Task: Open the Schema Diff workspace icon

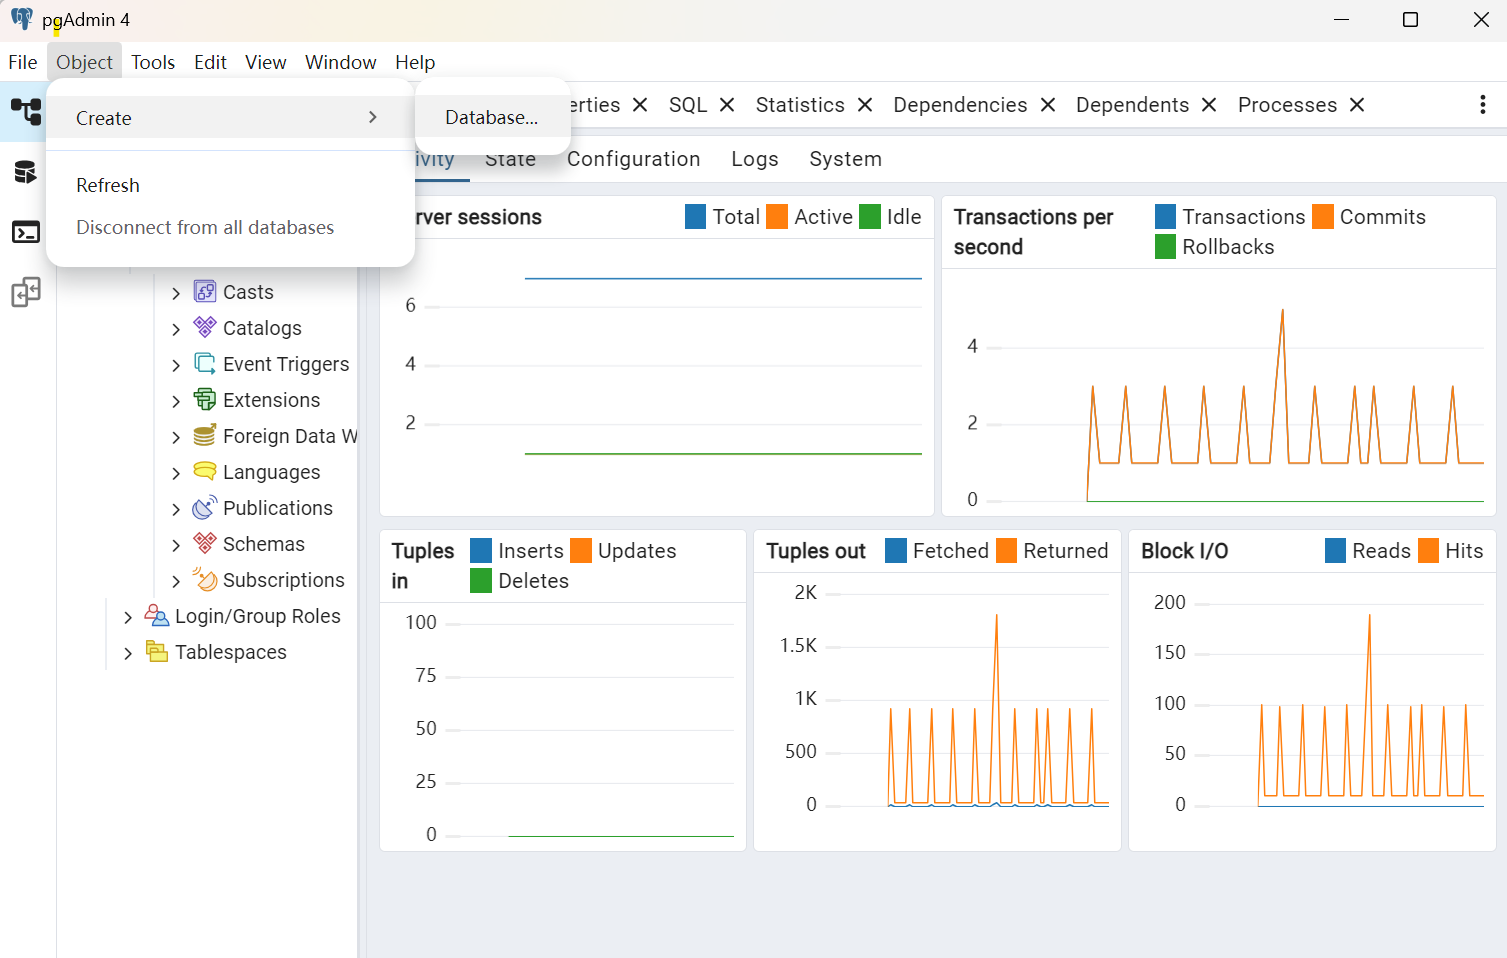Action: point(26,292)
